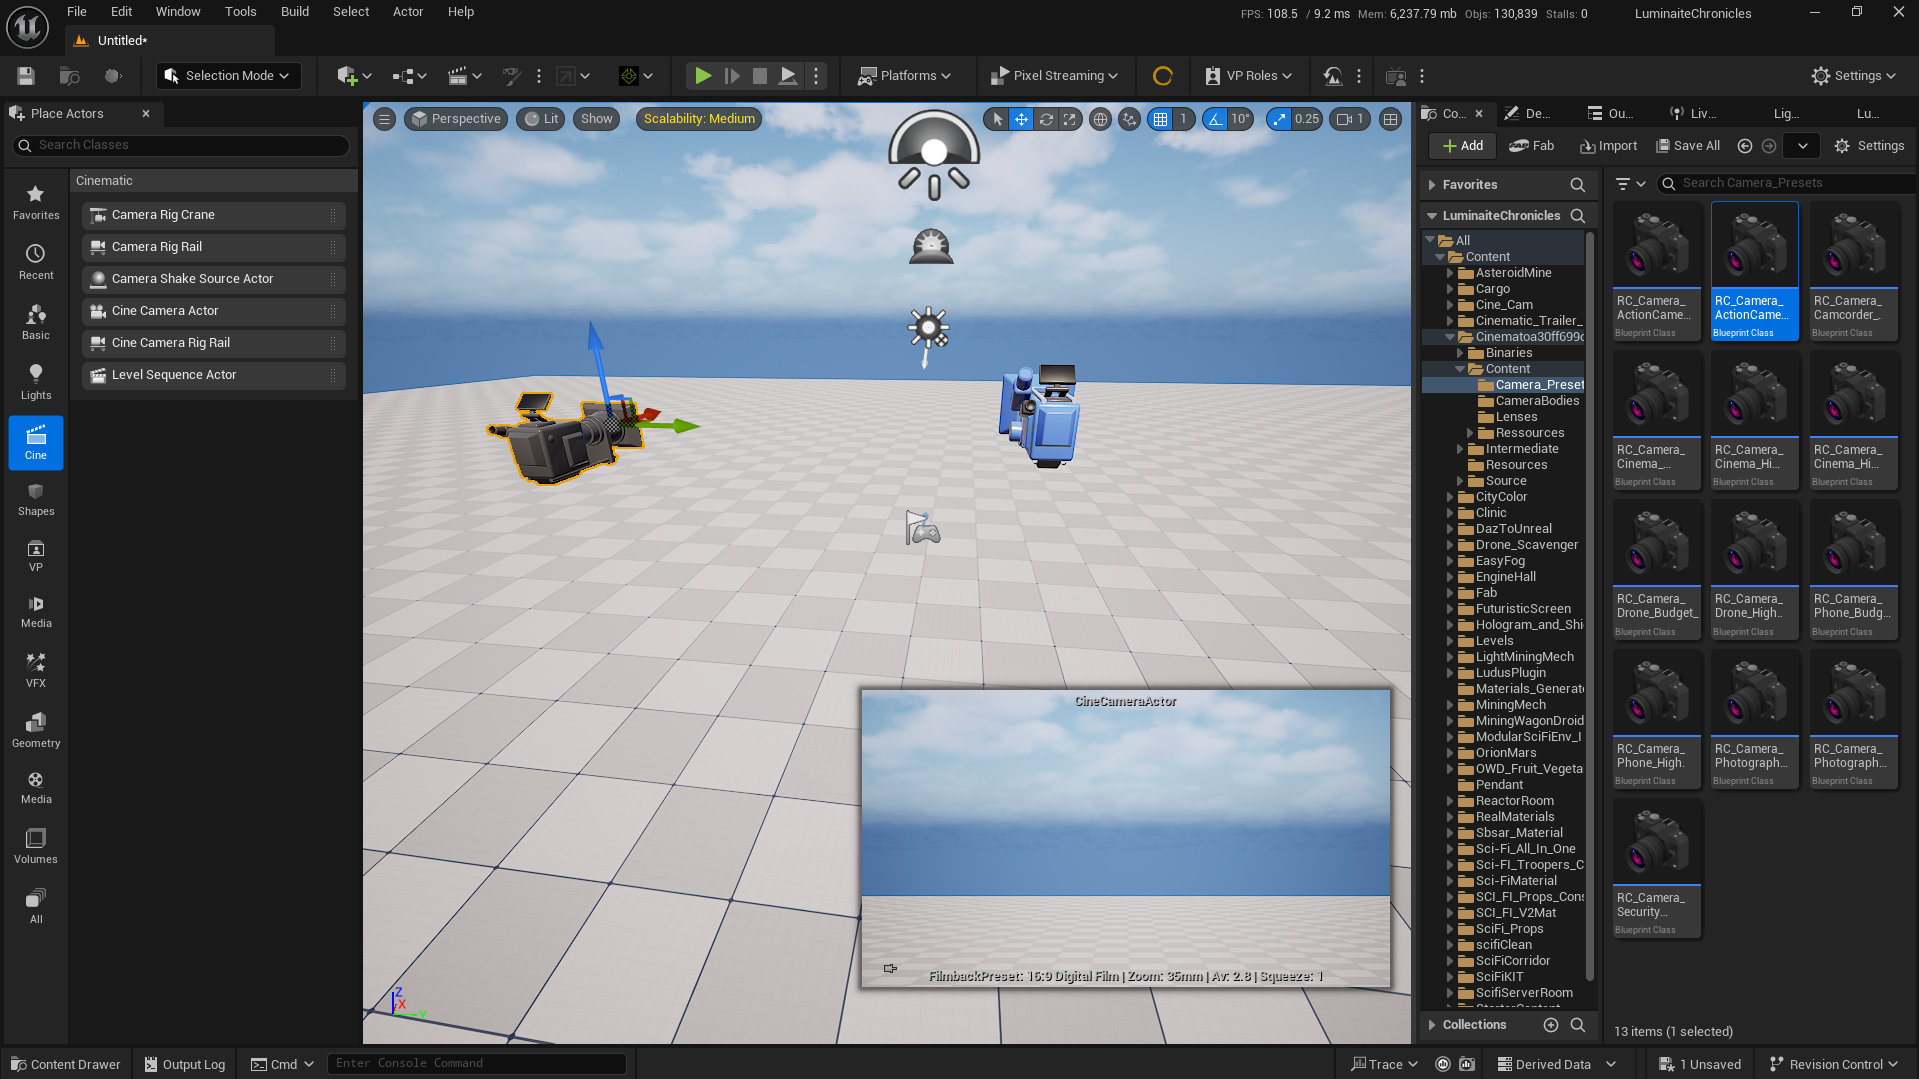The width and height of the screenshot is (1919, 1079).
Task: Open the Shapes category
Action: (36, 499)
